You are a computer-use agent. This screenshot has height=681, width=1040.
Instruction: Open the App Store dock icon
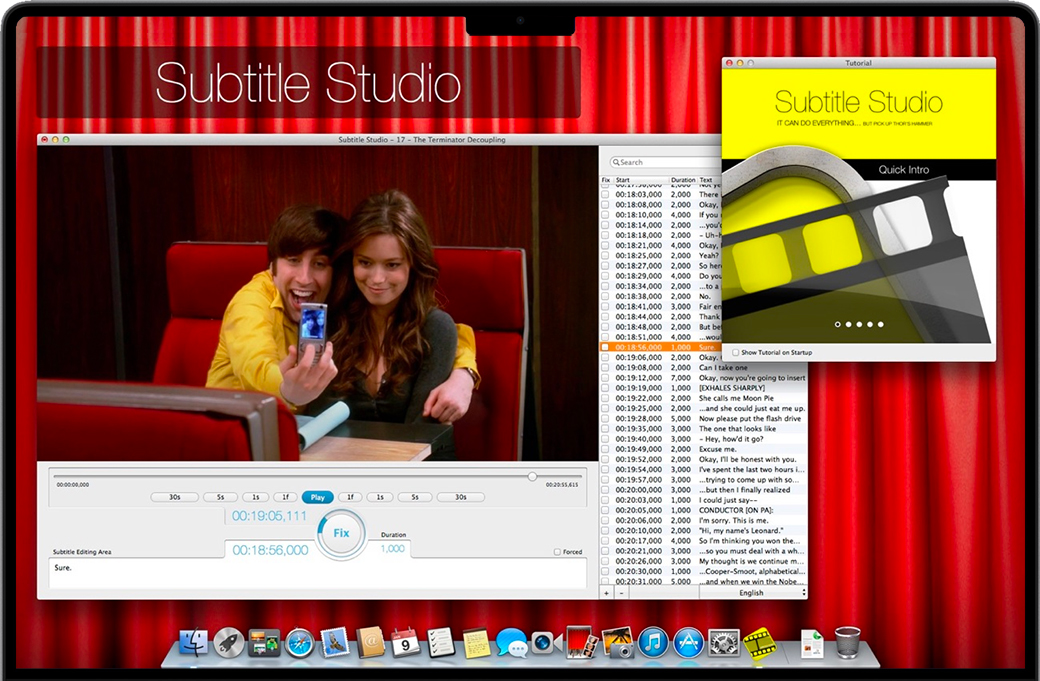coord(688,642)
